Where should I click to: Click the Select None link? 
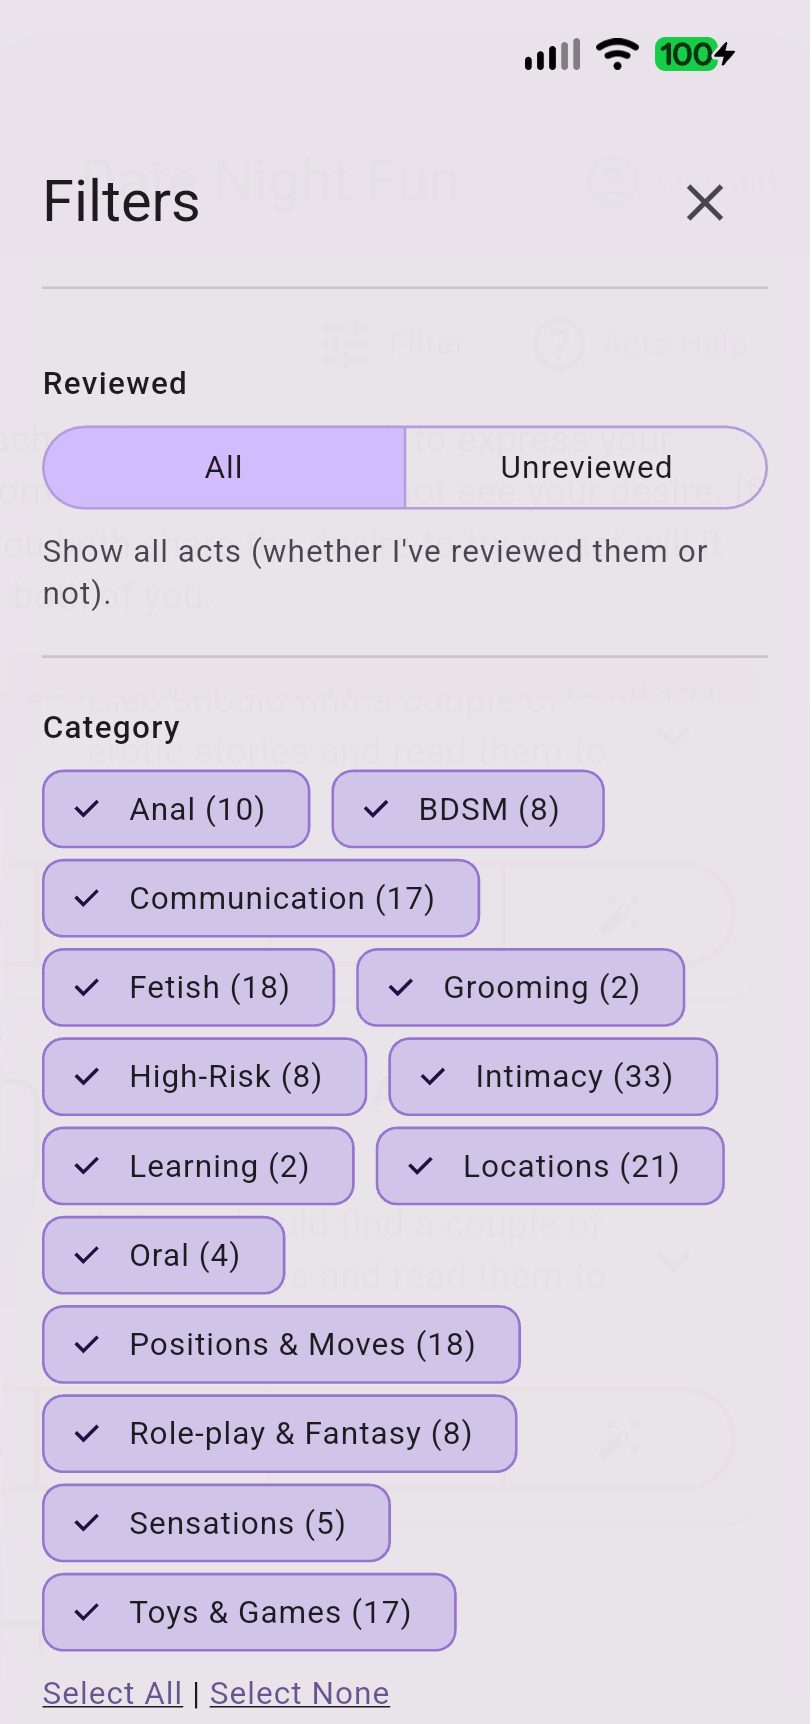299,1693
